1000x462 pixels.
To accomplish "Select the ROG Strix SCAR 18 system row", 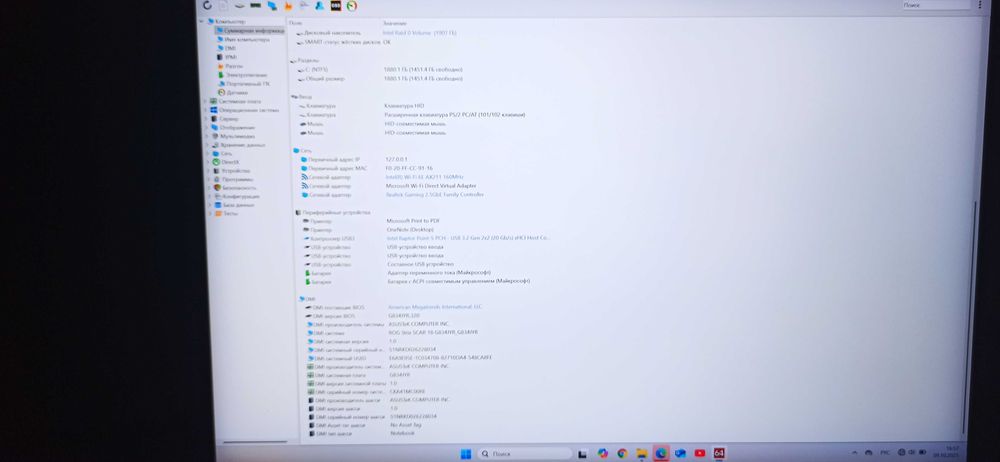I will point(392,332).
